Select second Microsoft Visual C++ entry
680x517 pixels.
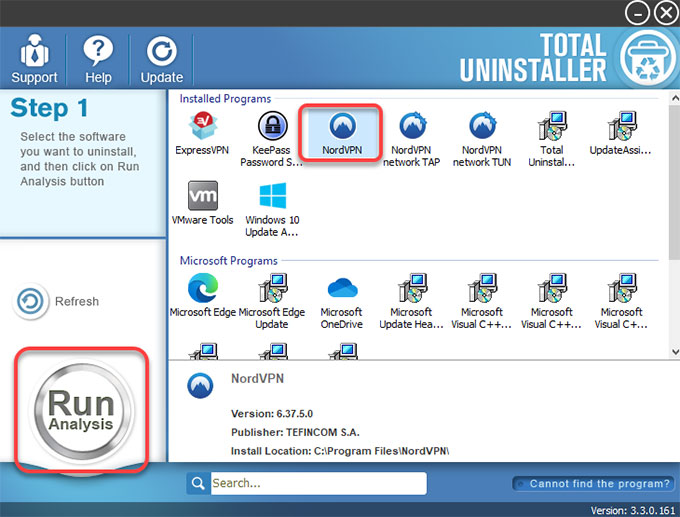[x=551, y=301]
